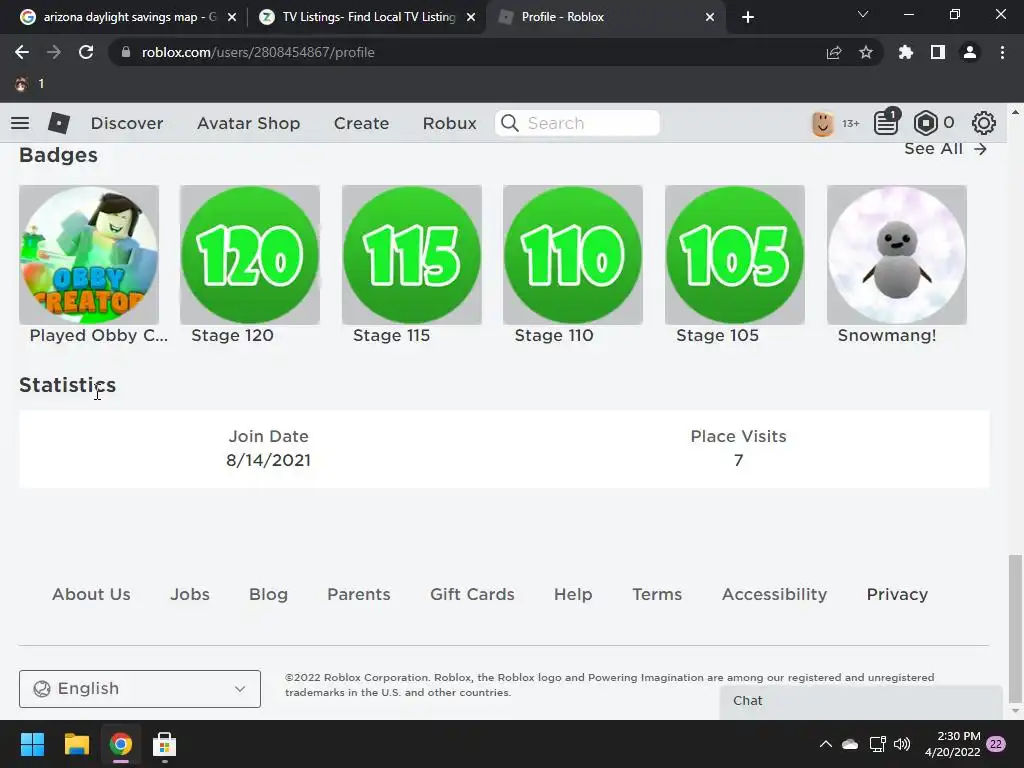This screenshot has width=1024, height=768.
Task: Click the Roblox logo home icon
Action: 59,123
